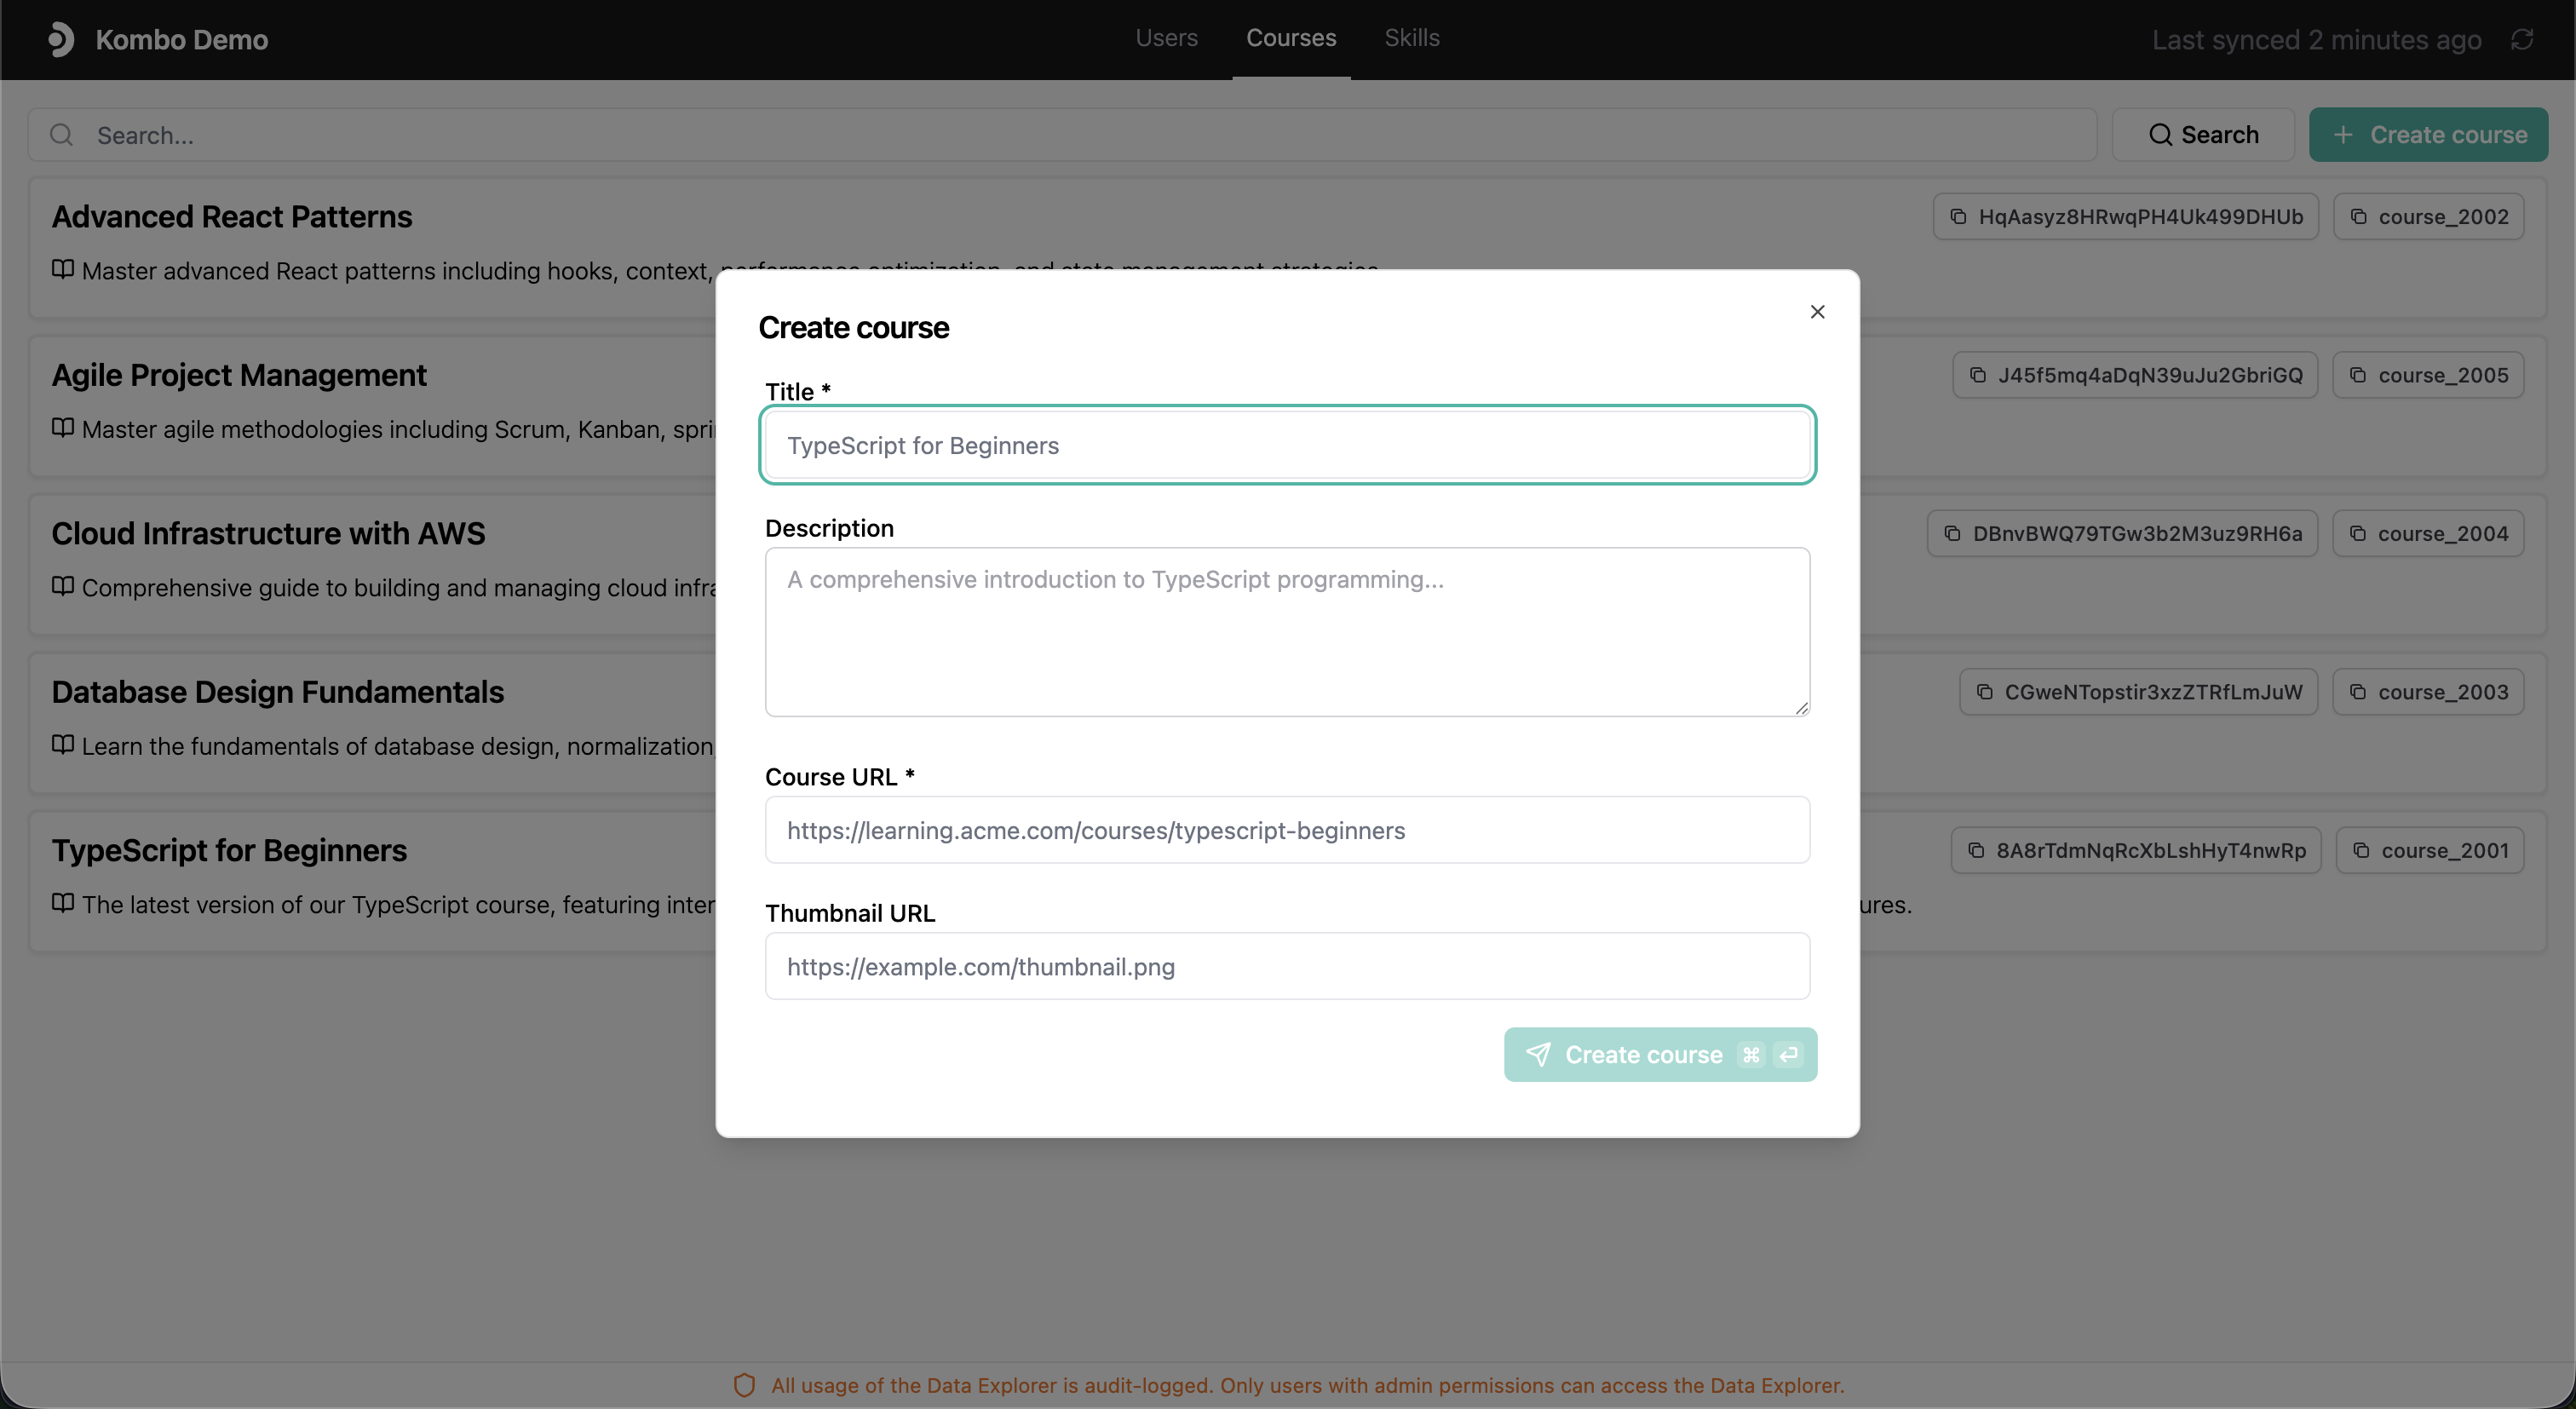This screenshot has height=1409, width=2576.
Task: Click the Thumbnail URL field
Action: click(x=1287, y=966)
